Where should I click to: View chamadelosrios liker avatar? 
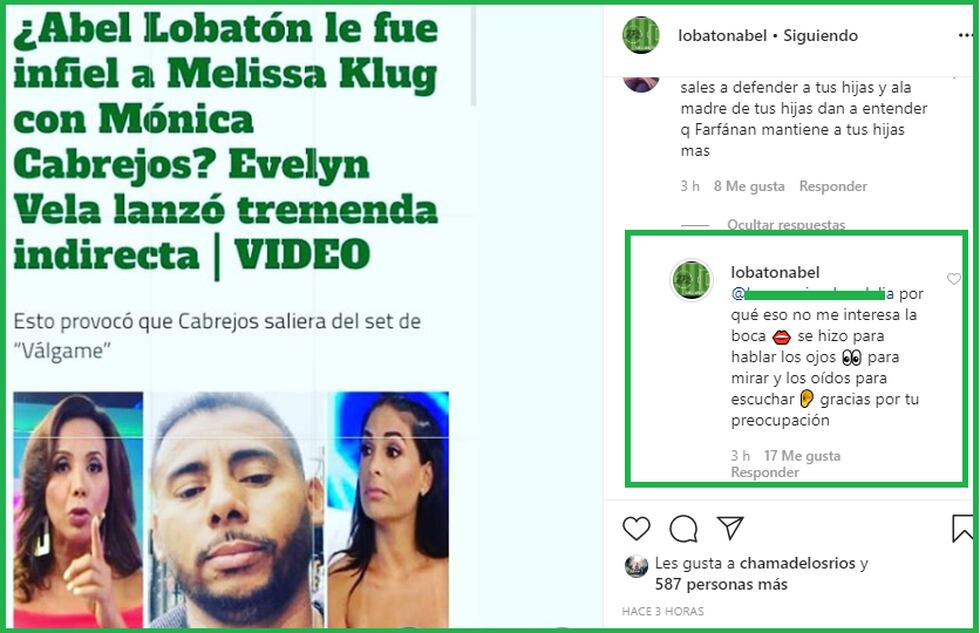click(x=636, y=567)
